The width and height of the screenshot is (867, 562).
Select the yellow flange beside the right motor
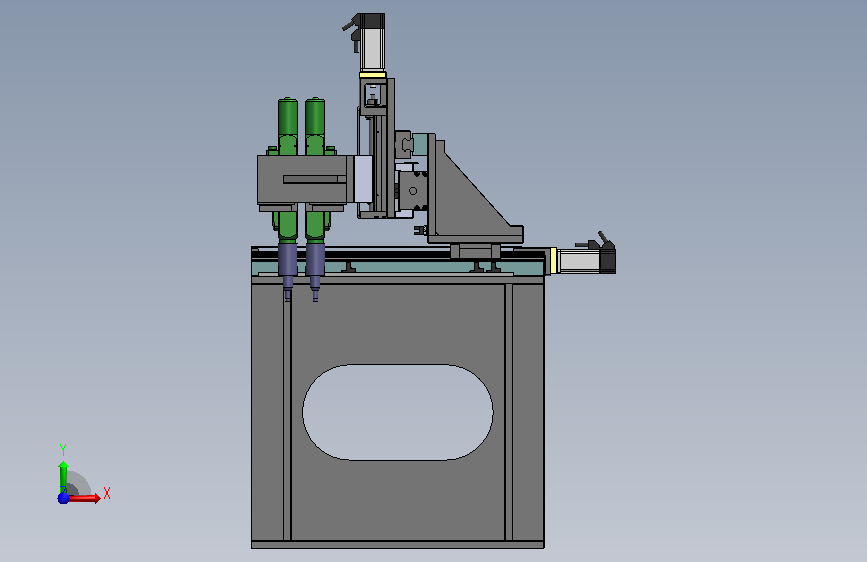(x=553, y=261)
